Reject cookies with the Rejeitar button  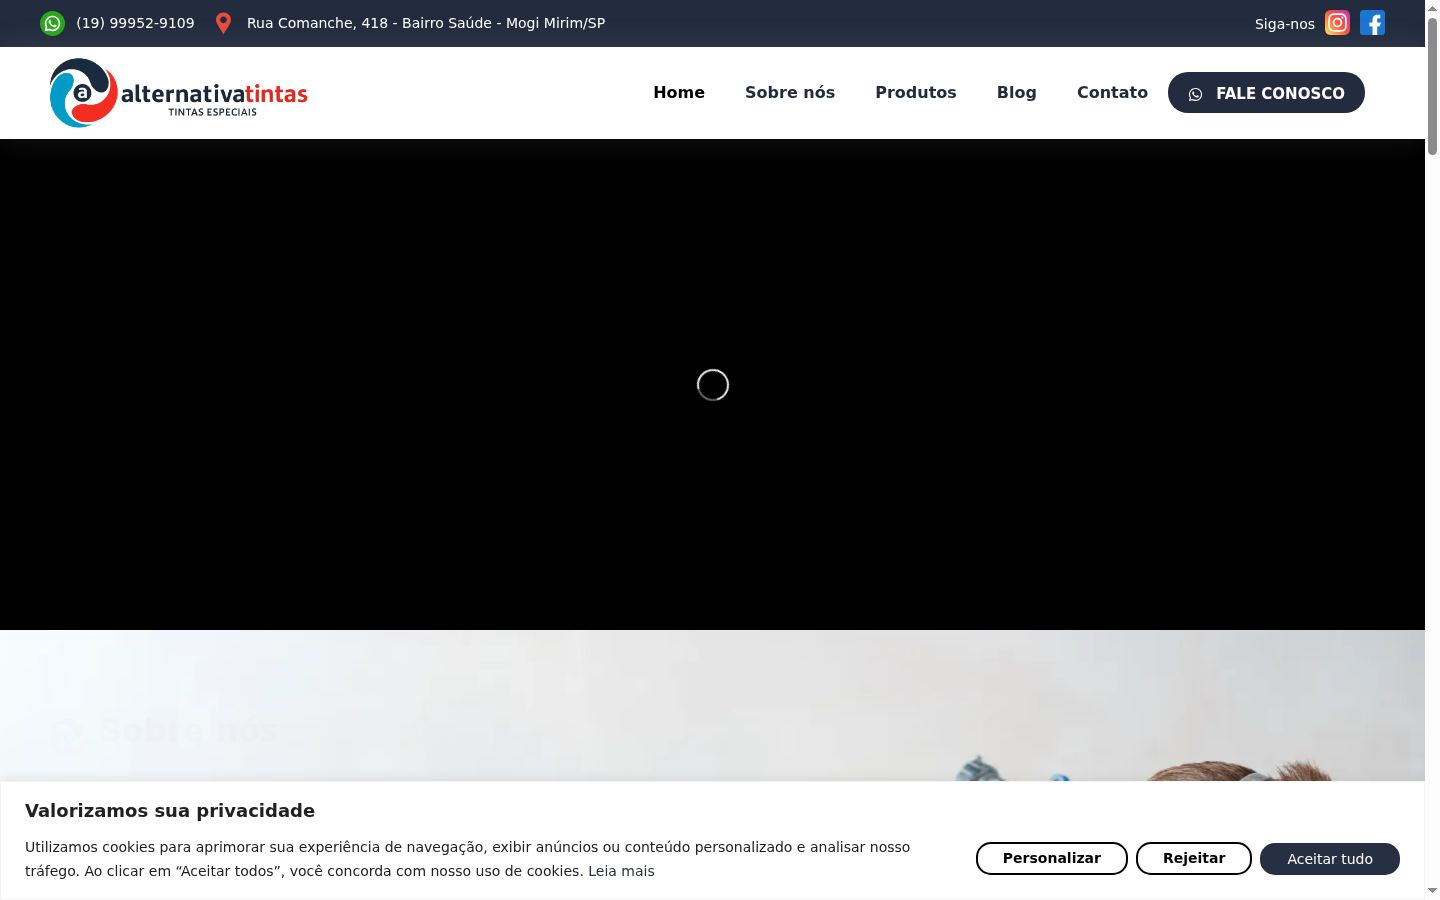tap(1194, 858)
